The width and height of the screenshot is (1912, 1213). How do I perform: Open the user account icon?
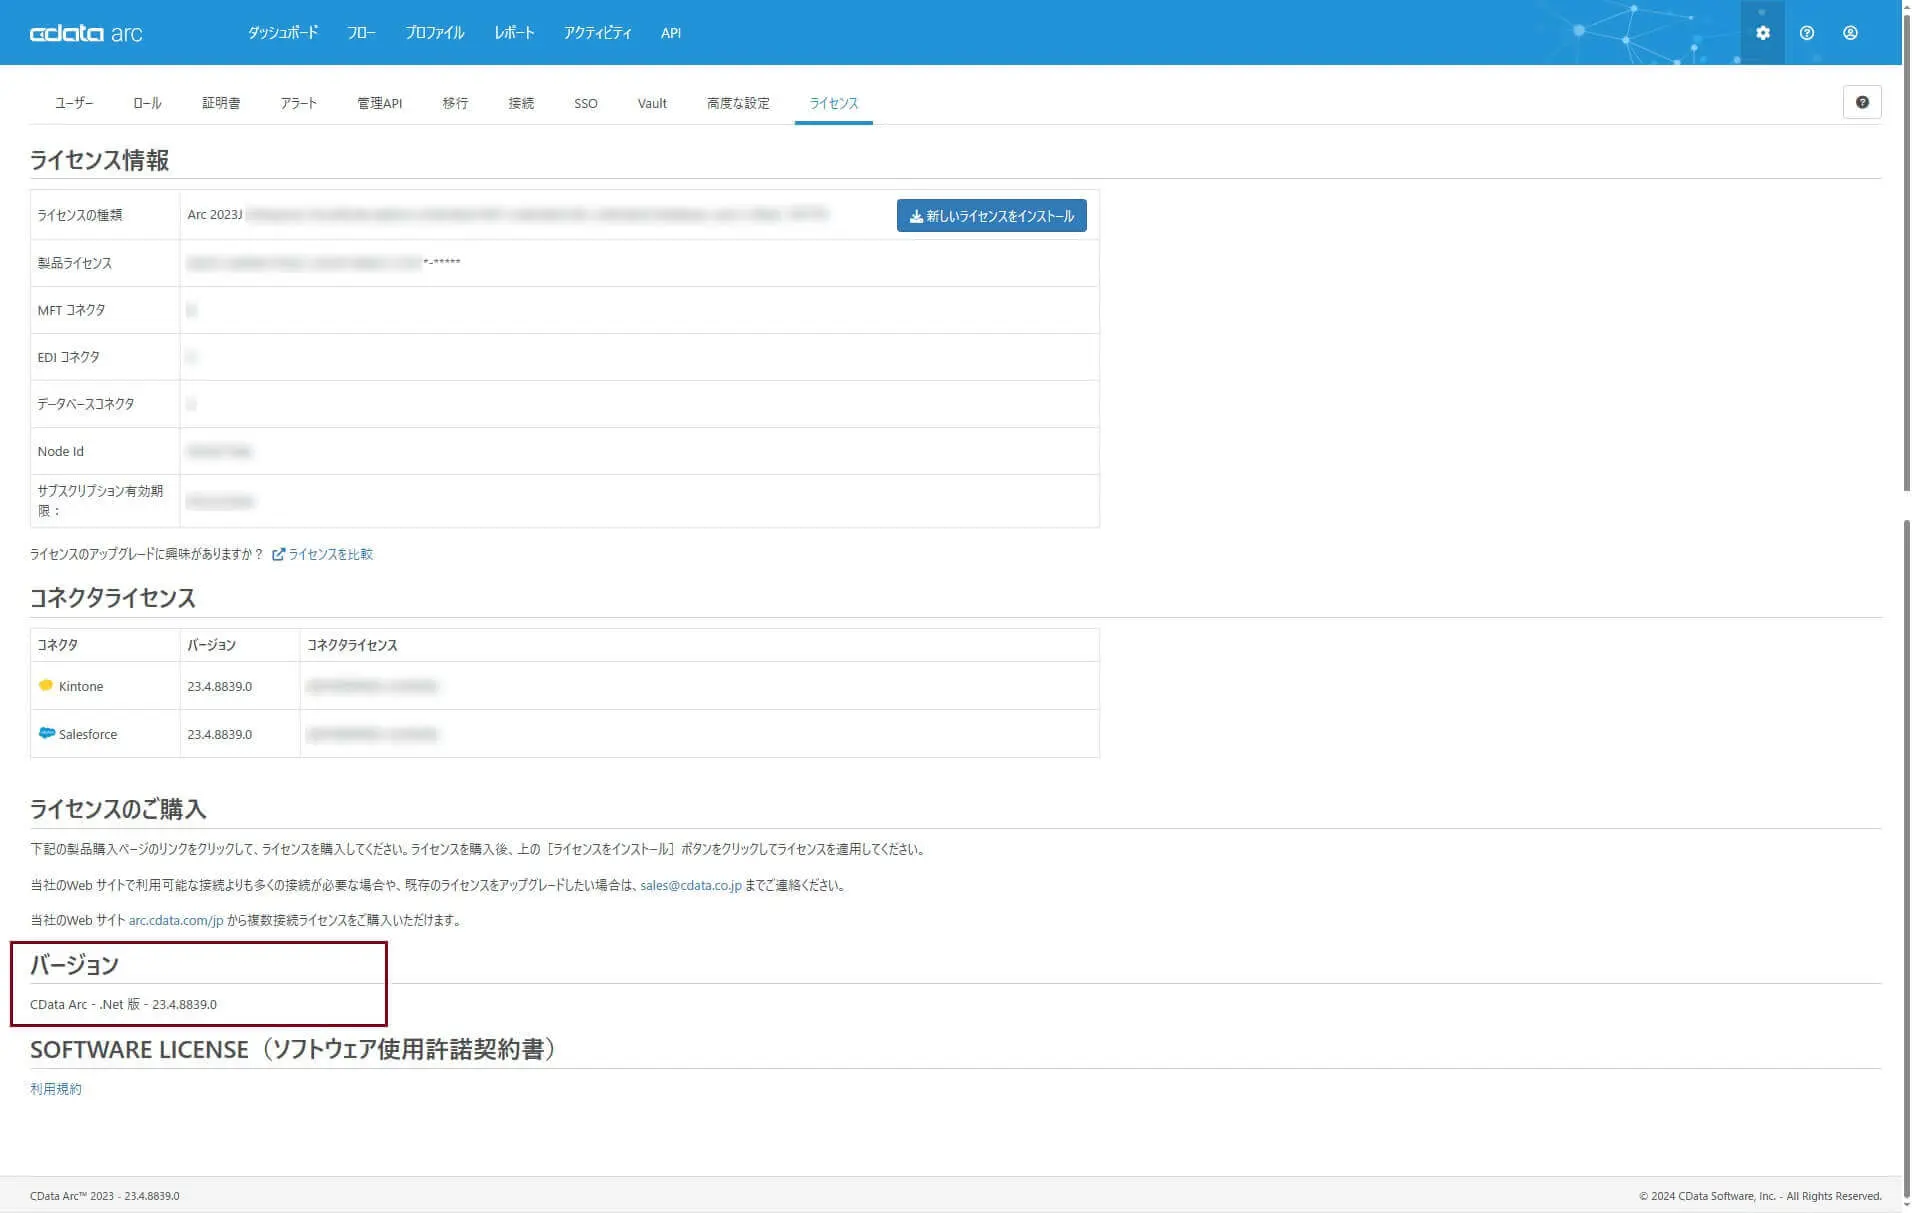[x=1850, y=33]
